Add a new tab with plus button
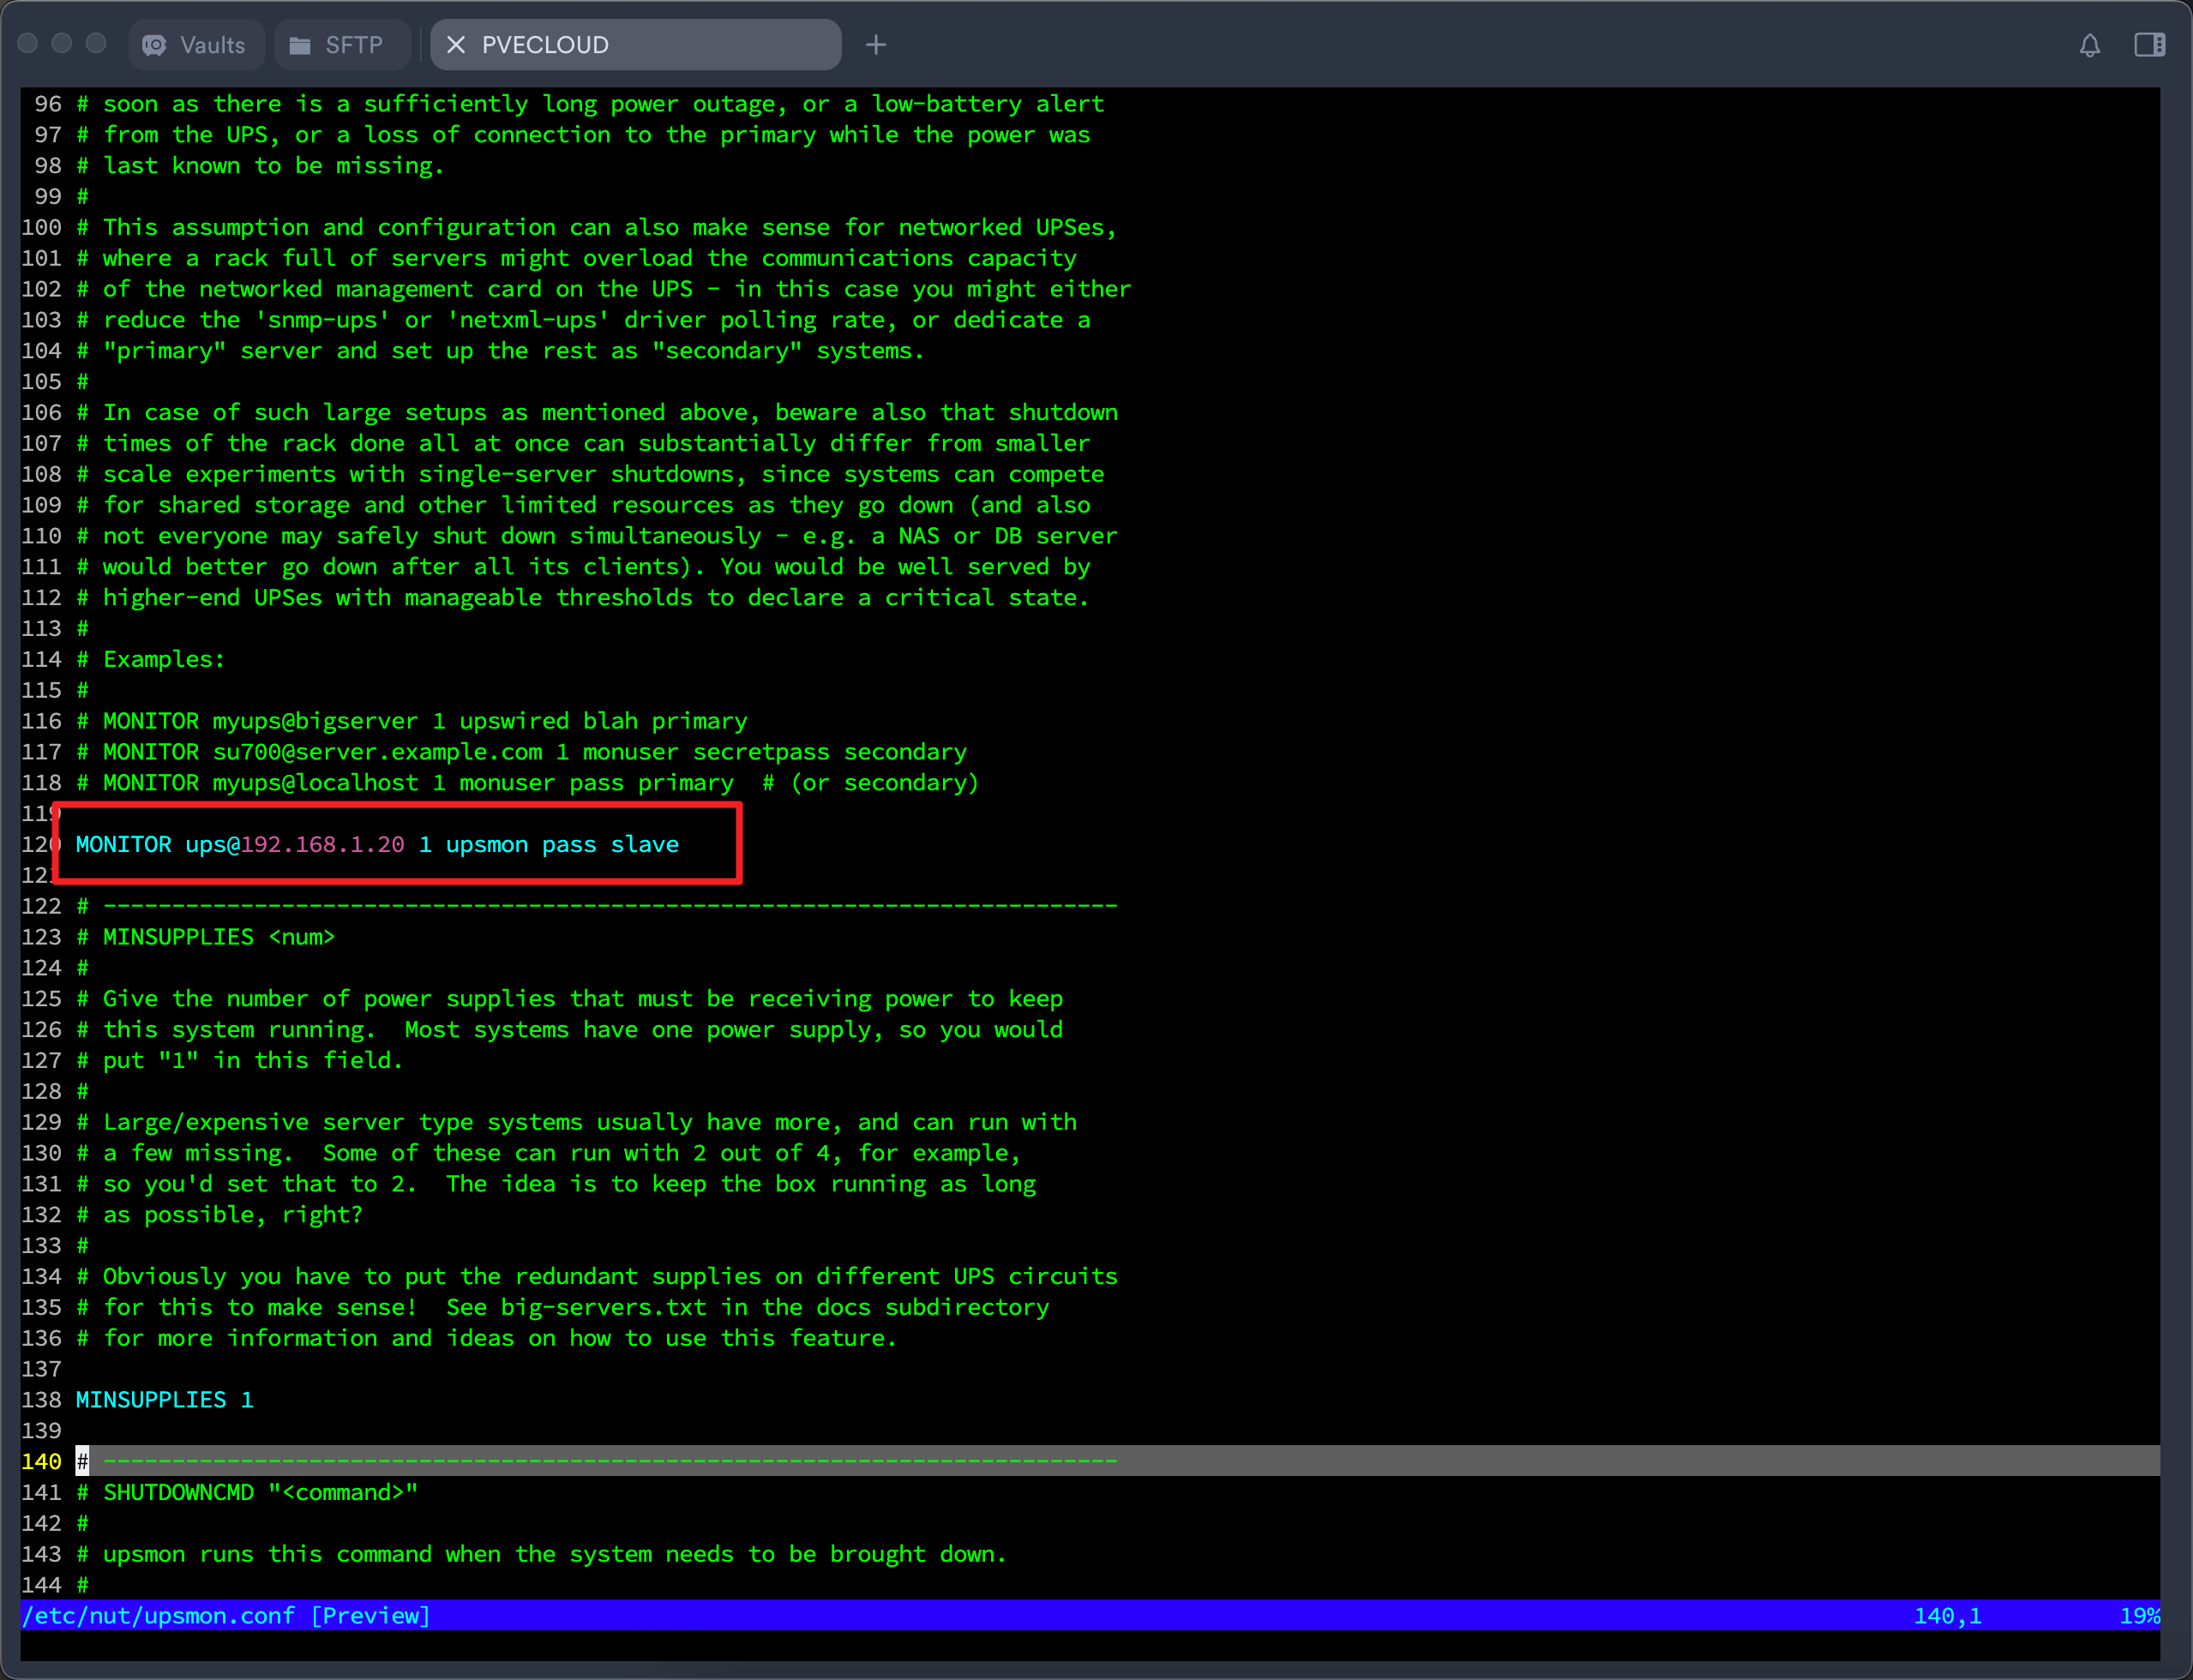Viewport: 2193px width, 1680px height. 876,45
